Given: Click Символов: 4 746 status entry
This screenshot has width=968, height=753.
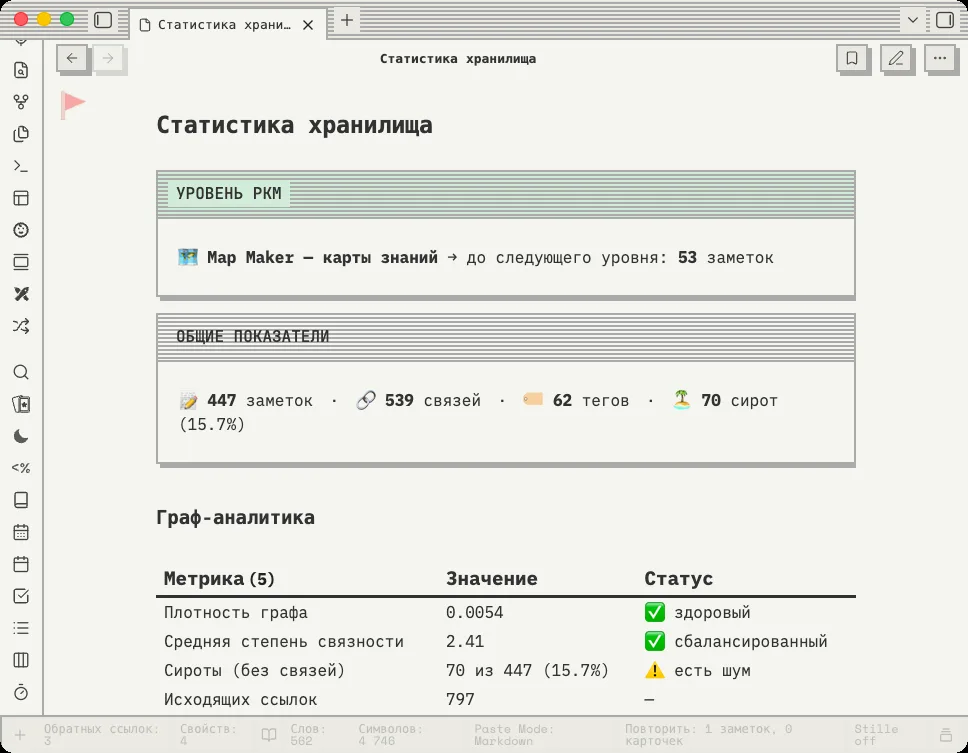Looking at the screenshot, I should pyautogui.click(x=391, y=734).
